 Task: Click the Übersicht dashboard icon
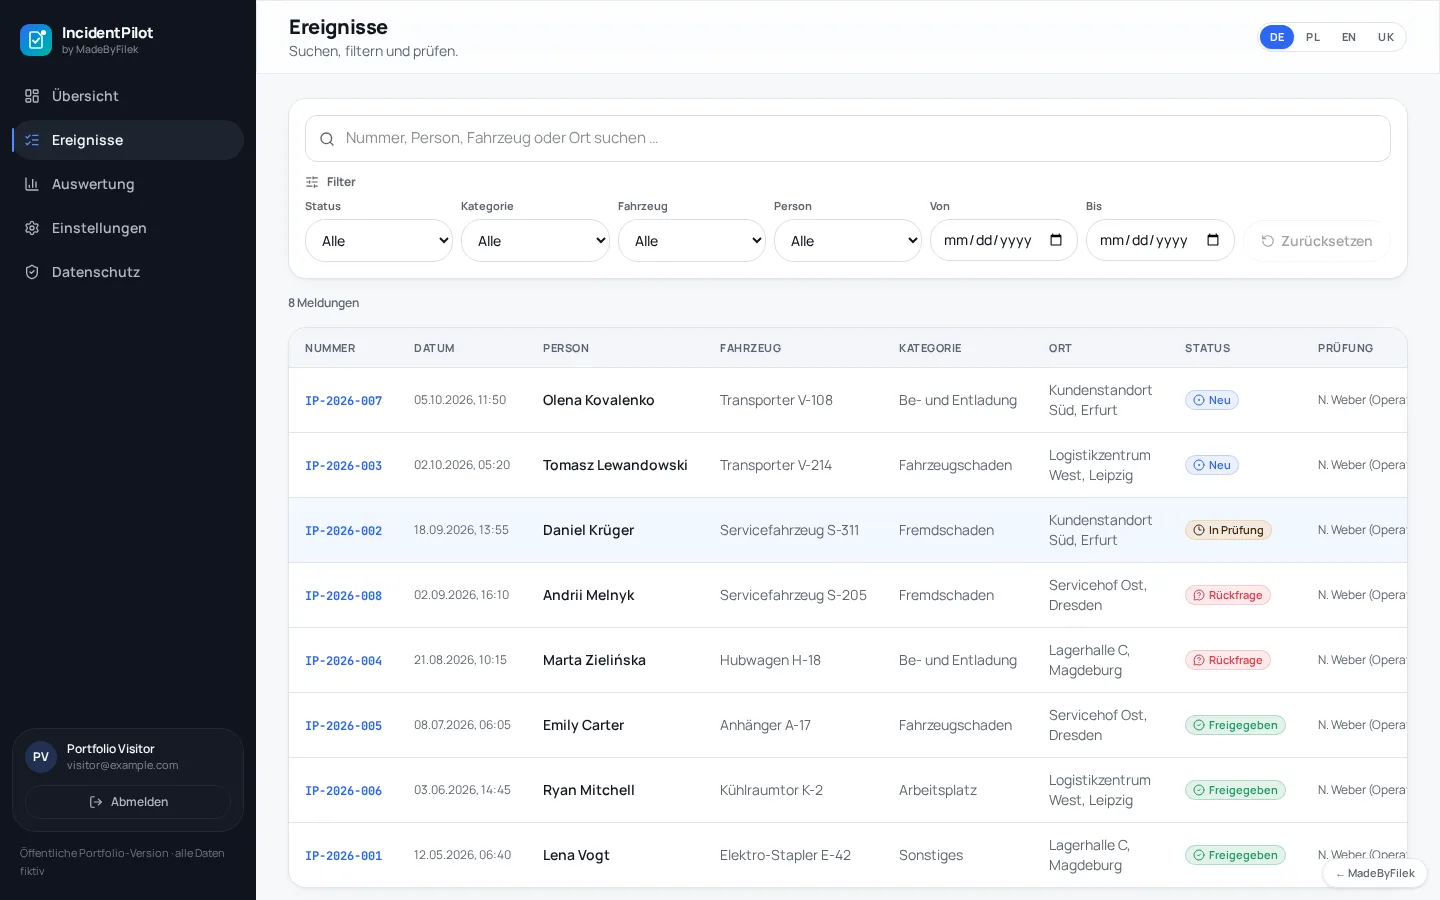[32, 96]
